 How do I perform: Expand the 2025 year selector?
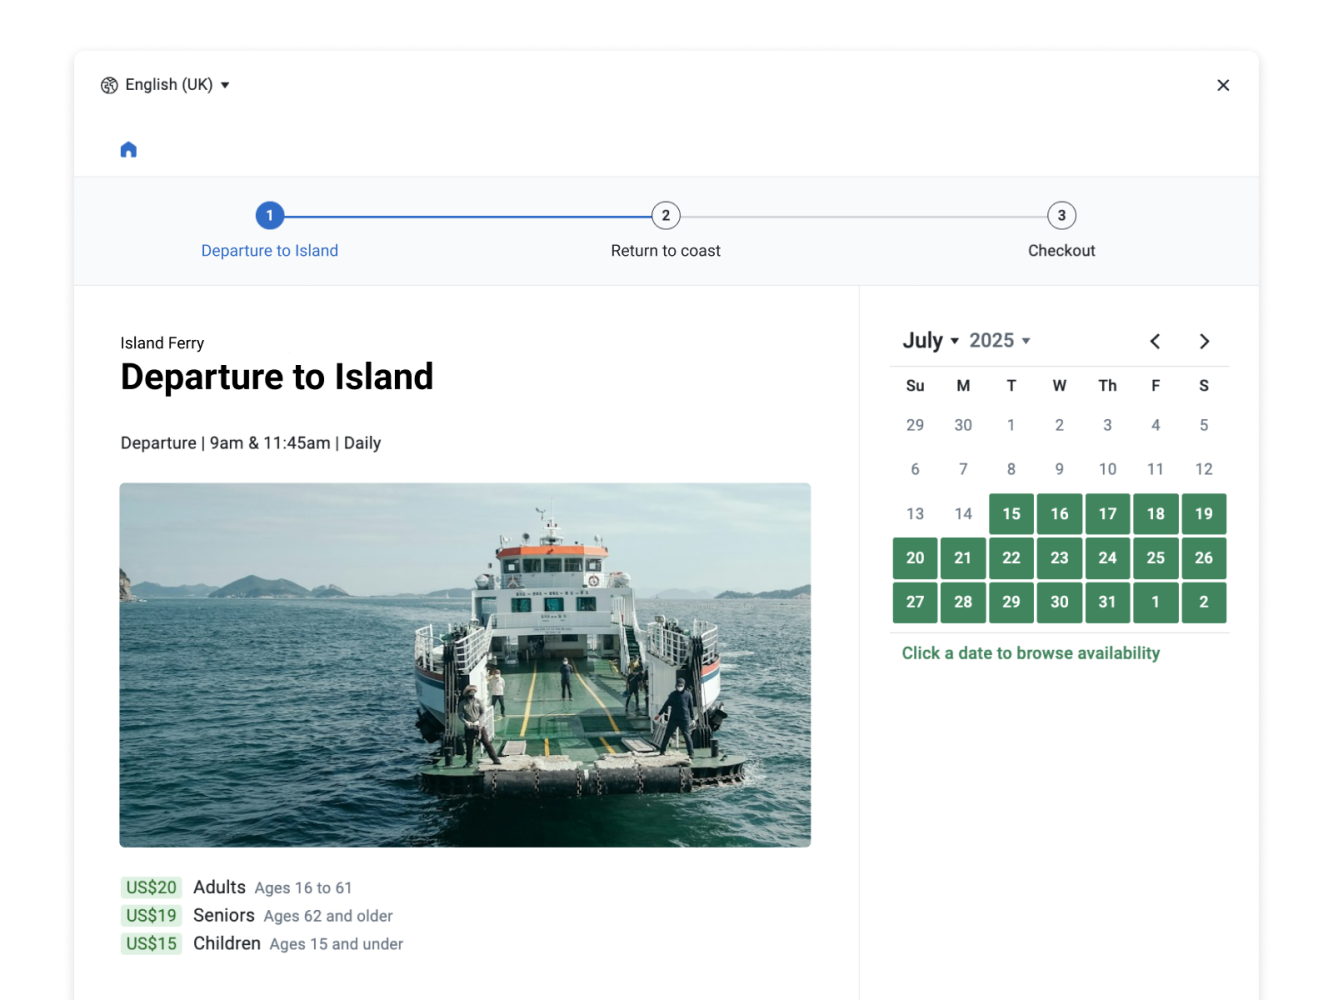pos(999,341)
